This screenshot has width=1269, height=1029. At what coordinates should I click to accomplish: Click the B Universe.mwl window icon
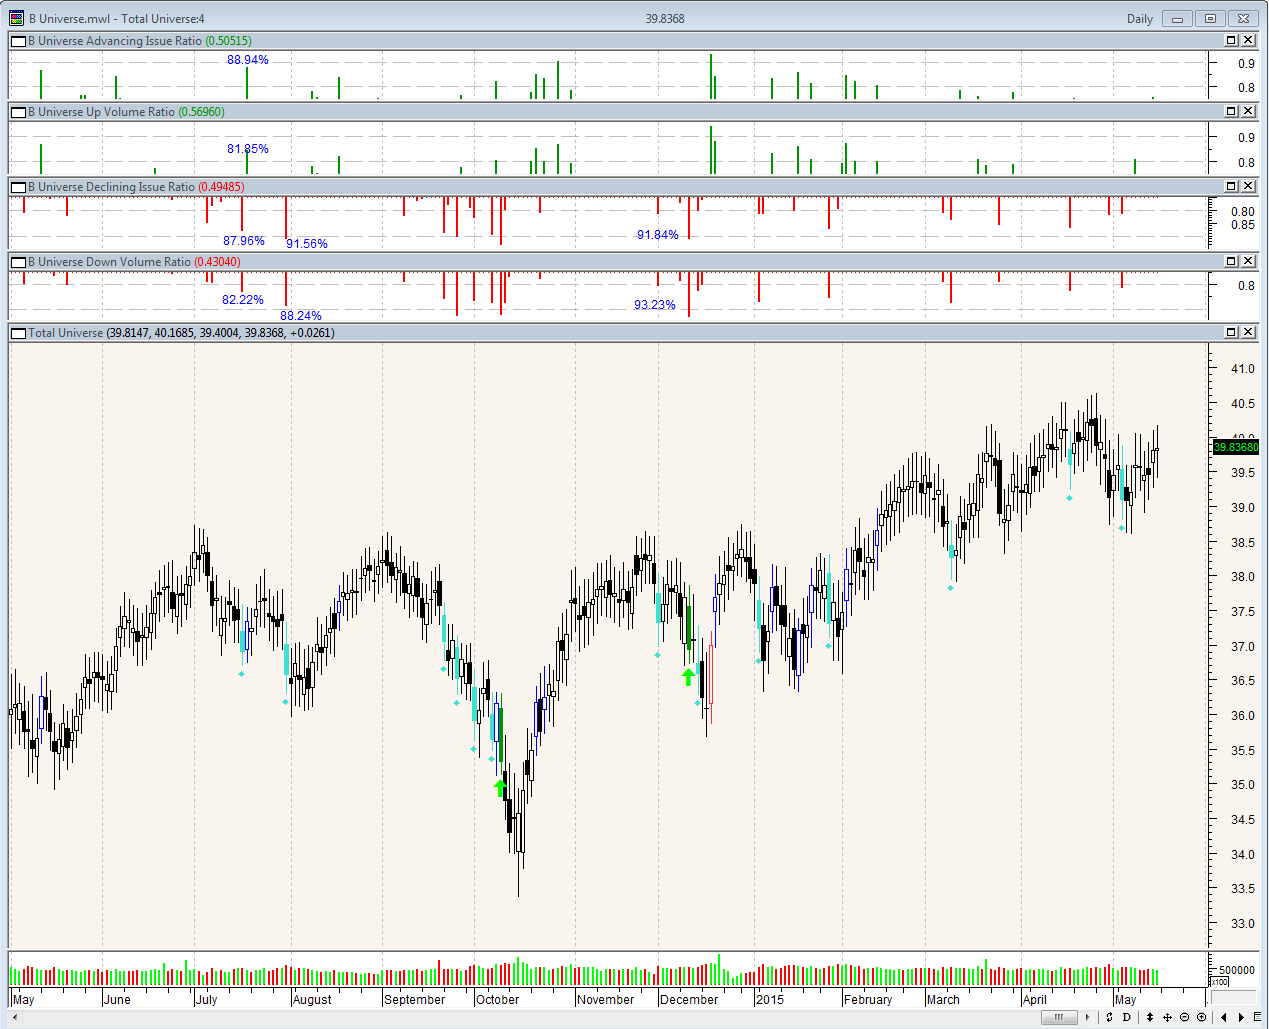(x=16, y=18)
